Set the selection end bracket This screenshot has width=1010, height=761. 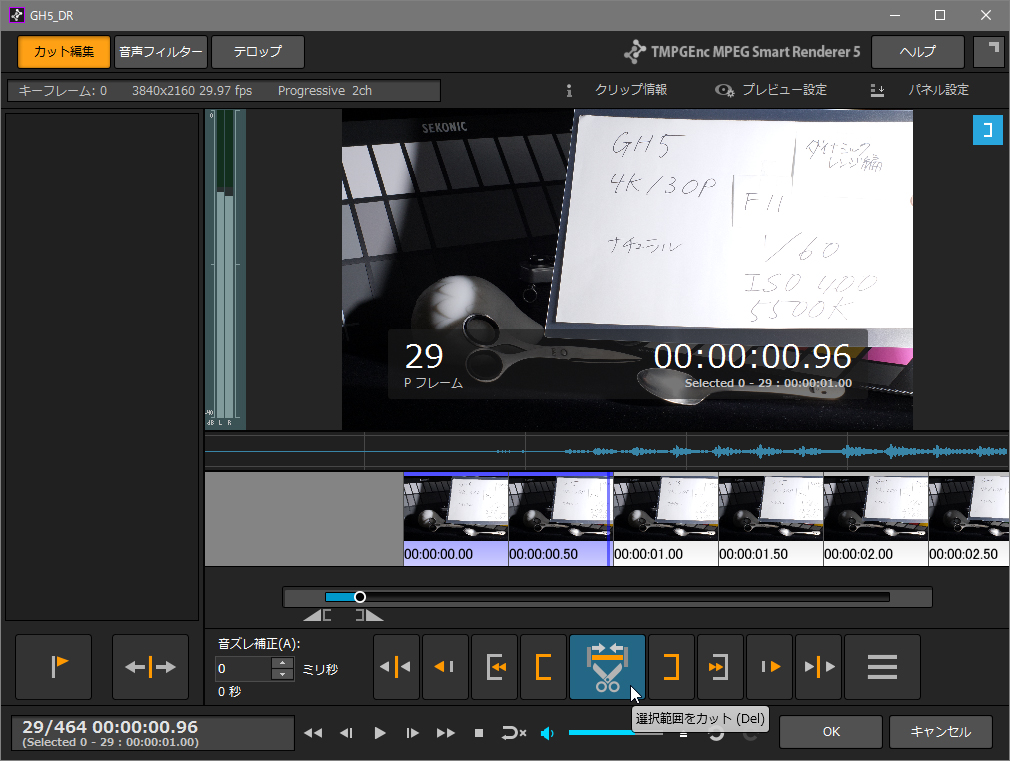pos(671,667)
